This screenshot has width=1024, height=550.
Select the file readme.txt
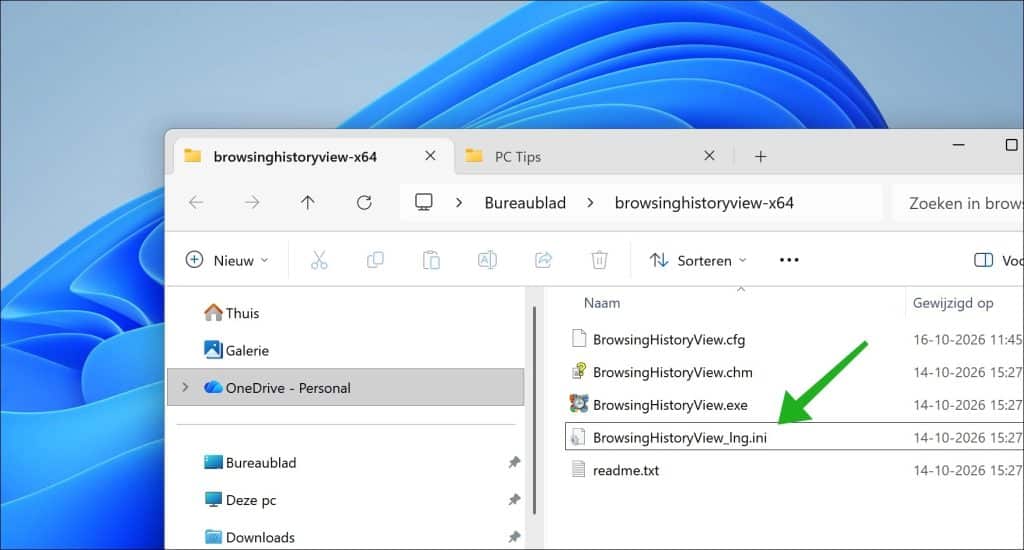pos(626,470)
